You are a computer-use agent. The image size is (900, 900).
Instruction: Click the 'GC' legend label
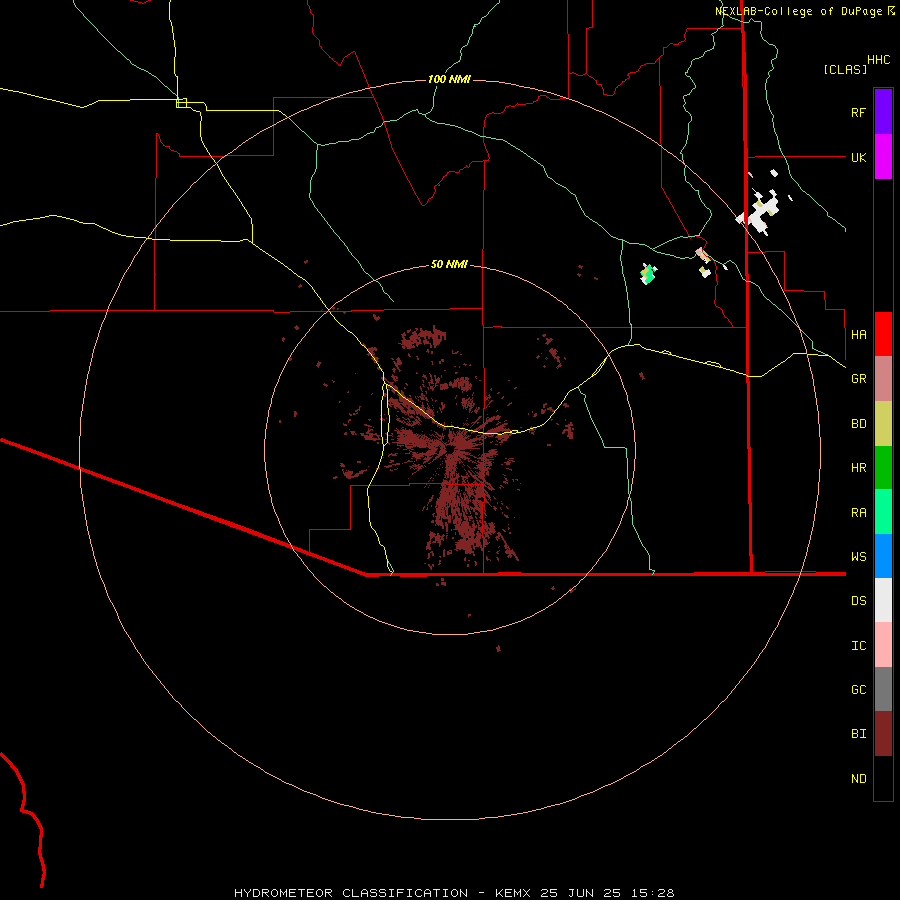coord(858,690)
